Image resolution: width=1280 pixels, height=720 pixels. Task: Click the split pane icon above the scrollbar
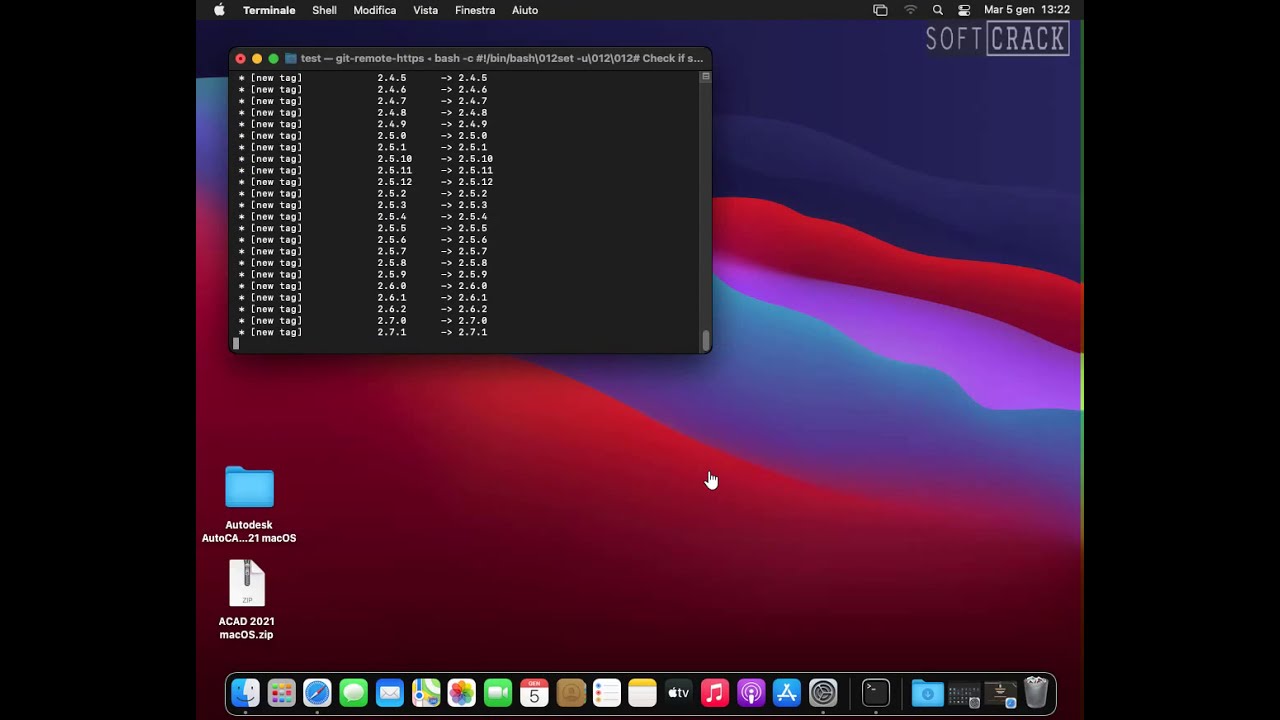click(706, 76)
